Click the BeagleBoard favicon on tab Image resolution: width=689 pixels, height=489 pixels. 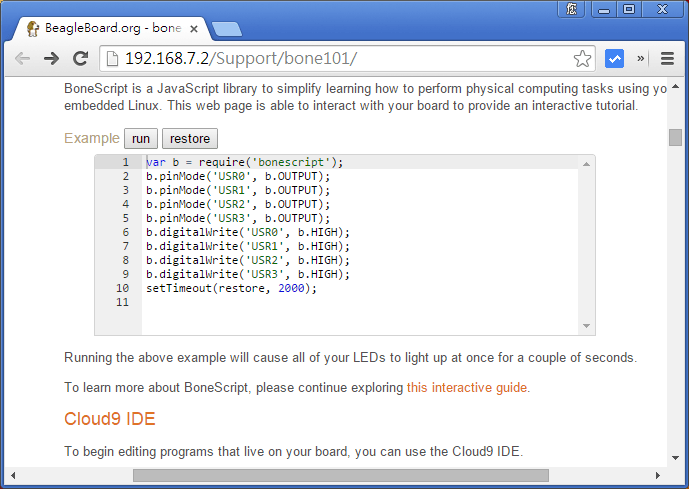pos(33,29)
